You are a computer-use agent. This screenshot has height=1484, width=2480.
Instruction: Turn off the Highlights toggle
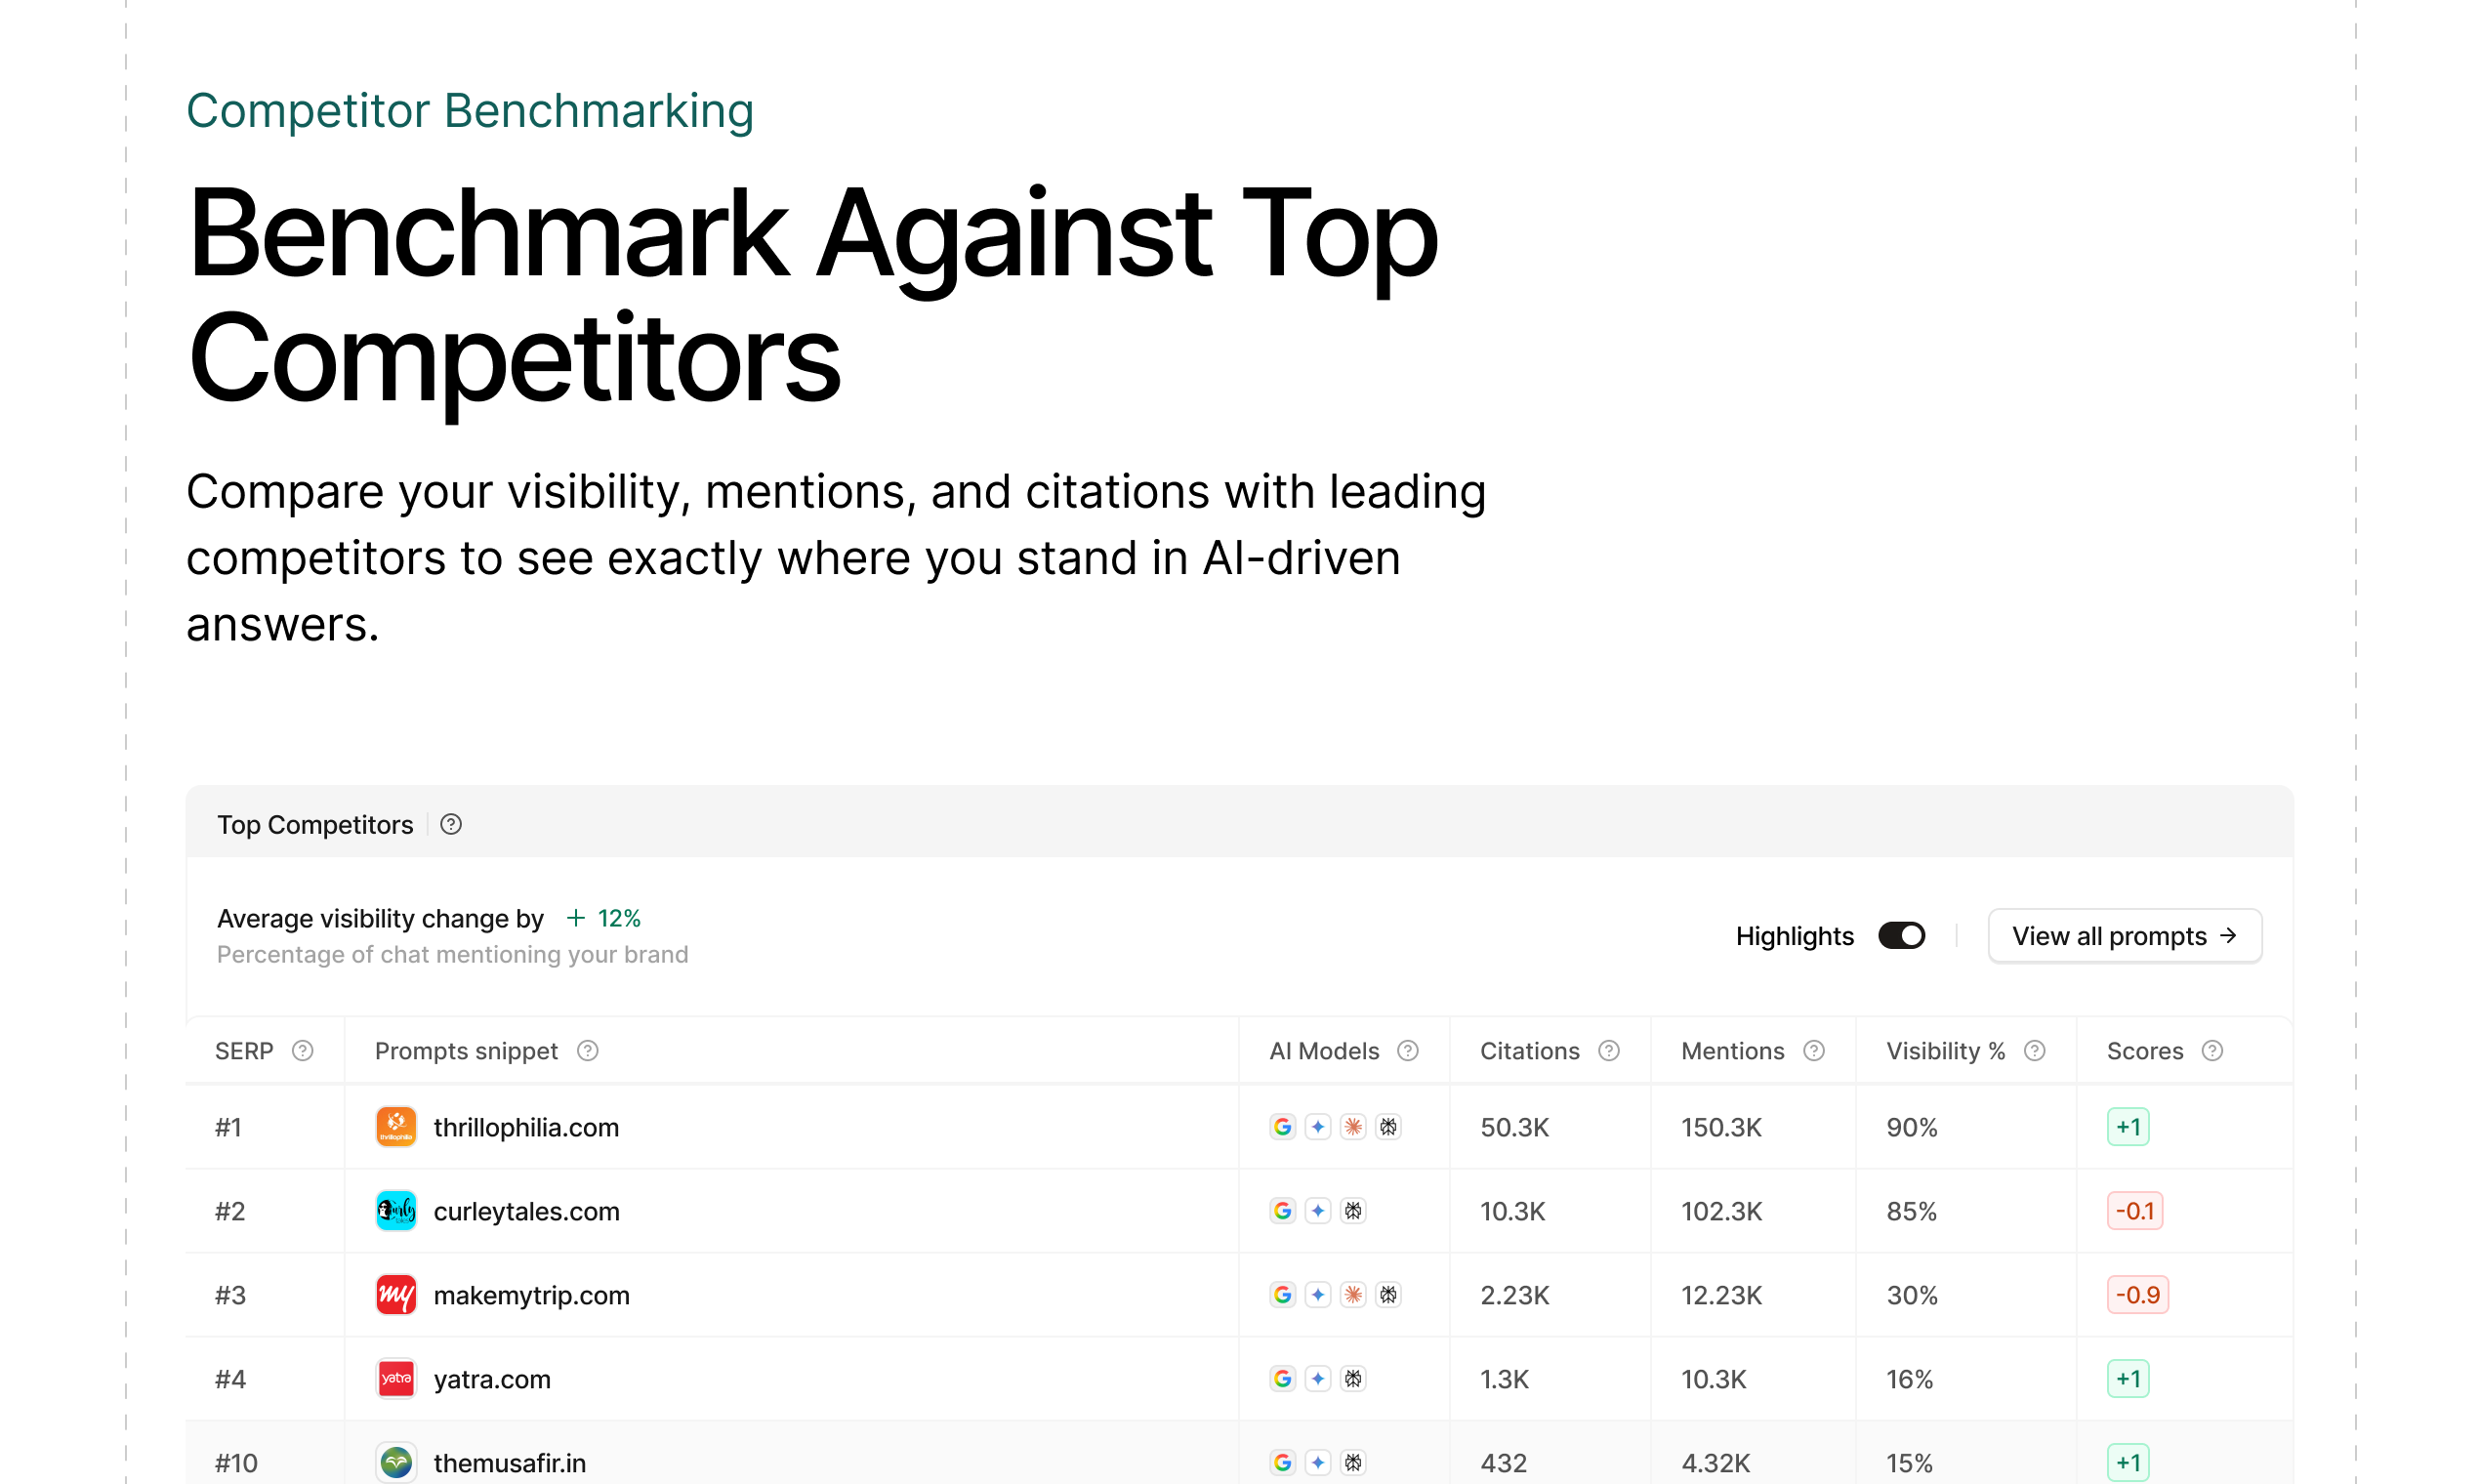coord(1901,935)
